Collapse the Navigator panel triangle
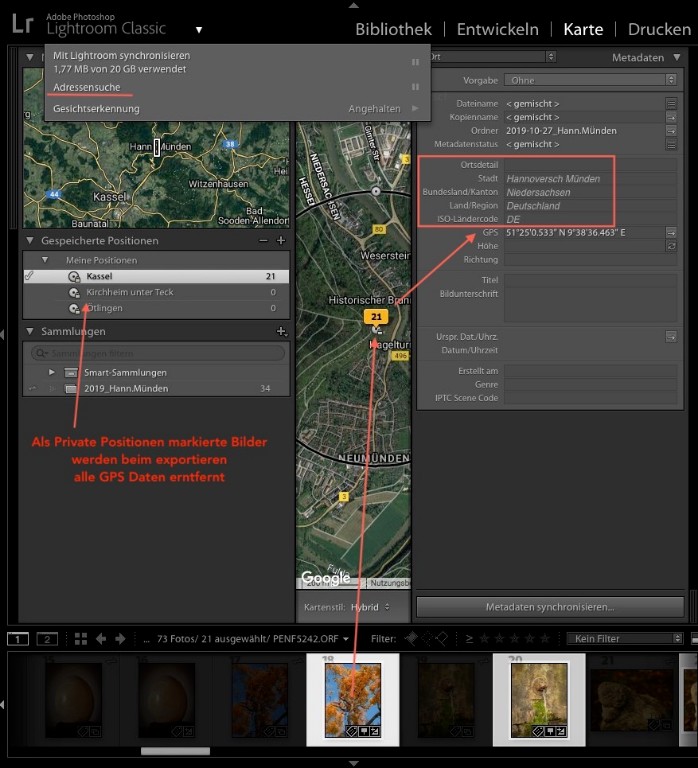Viewport: 698px width, 768px height. 30,57
